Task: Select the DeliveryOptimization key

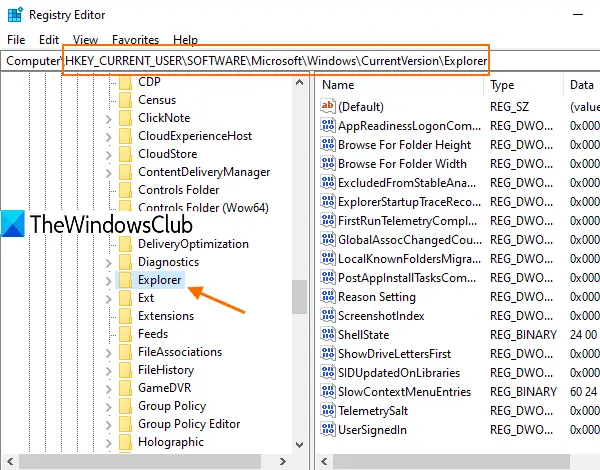Action: coord(193,244)
